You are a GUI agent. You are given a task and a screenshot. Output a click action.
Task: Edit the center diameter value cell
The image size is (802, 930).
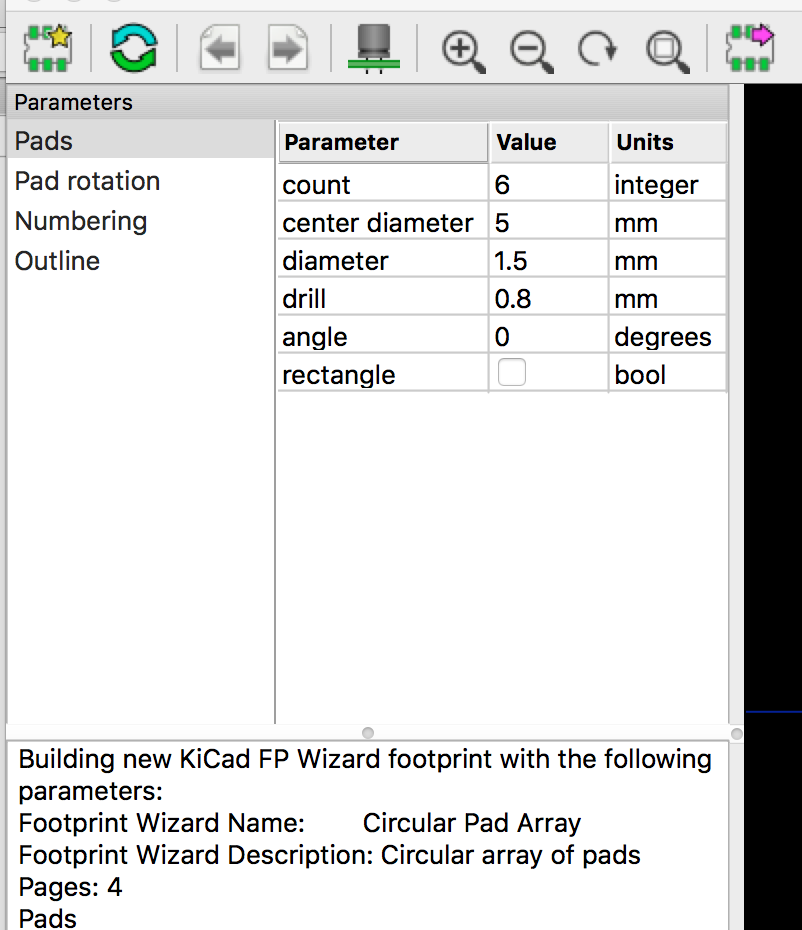pos(548,223)
